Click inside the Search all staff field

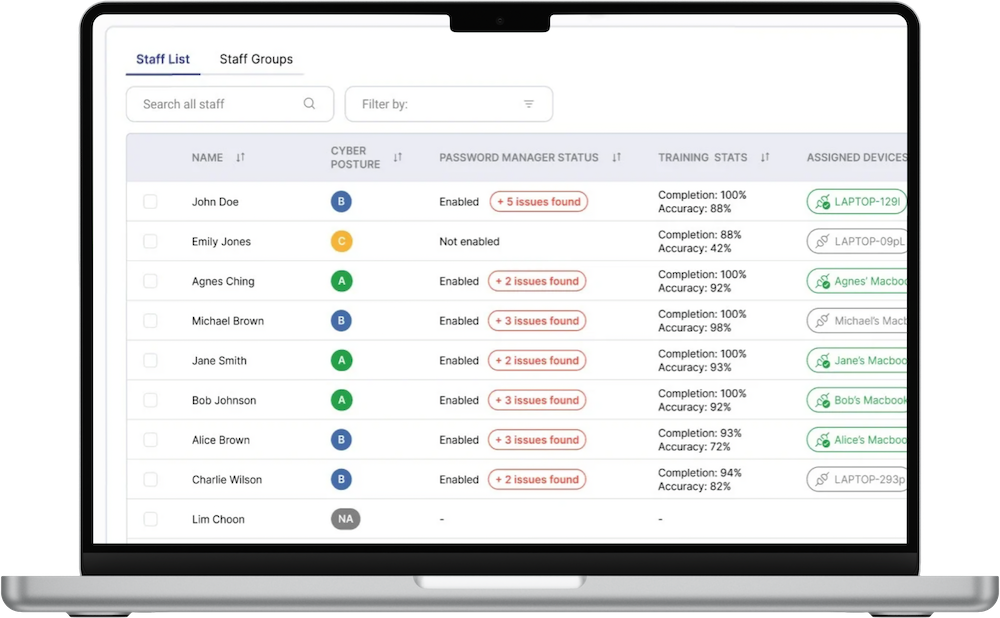210,104
